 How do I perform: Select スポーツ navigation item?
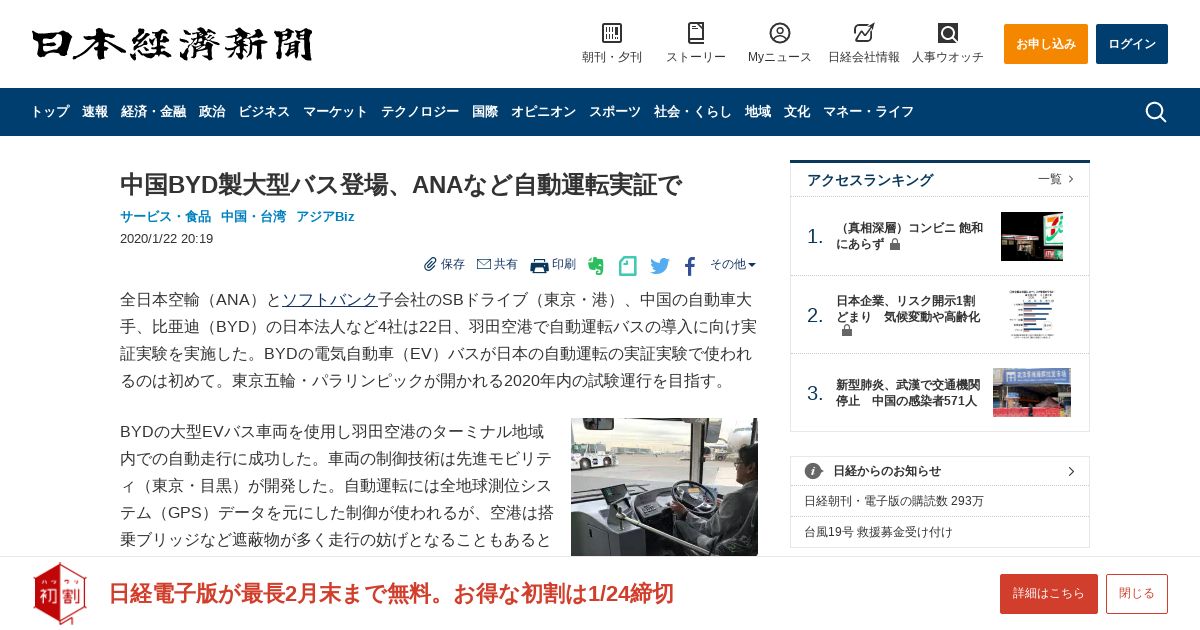click(615, 112)
